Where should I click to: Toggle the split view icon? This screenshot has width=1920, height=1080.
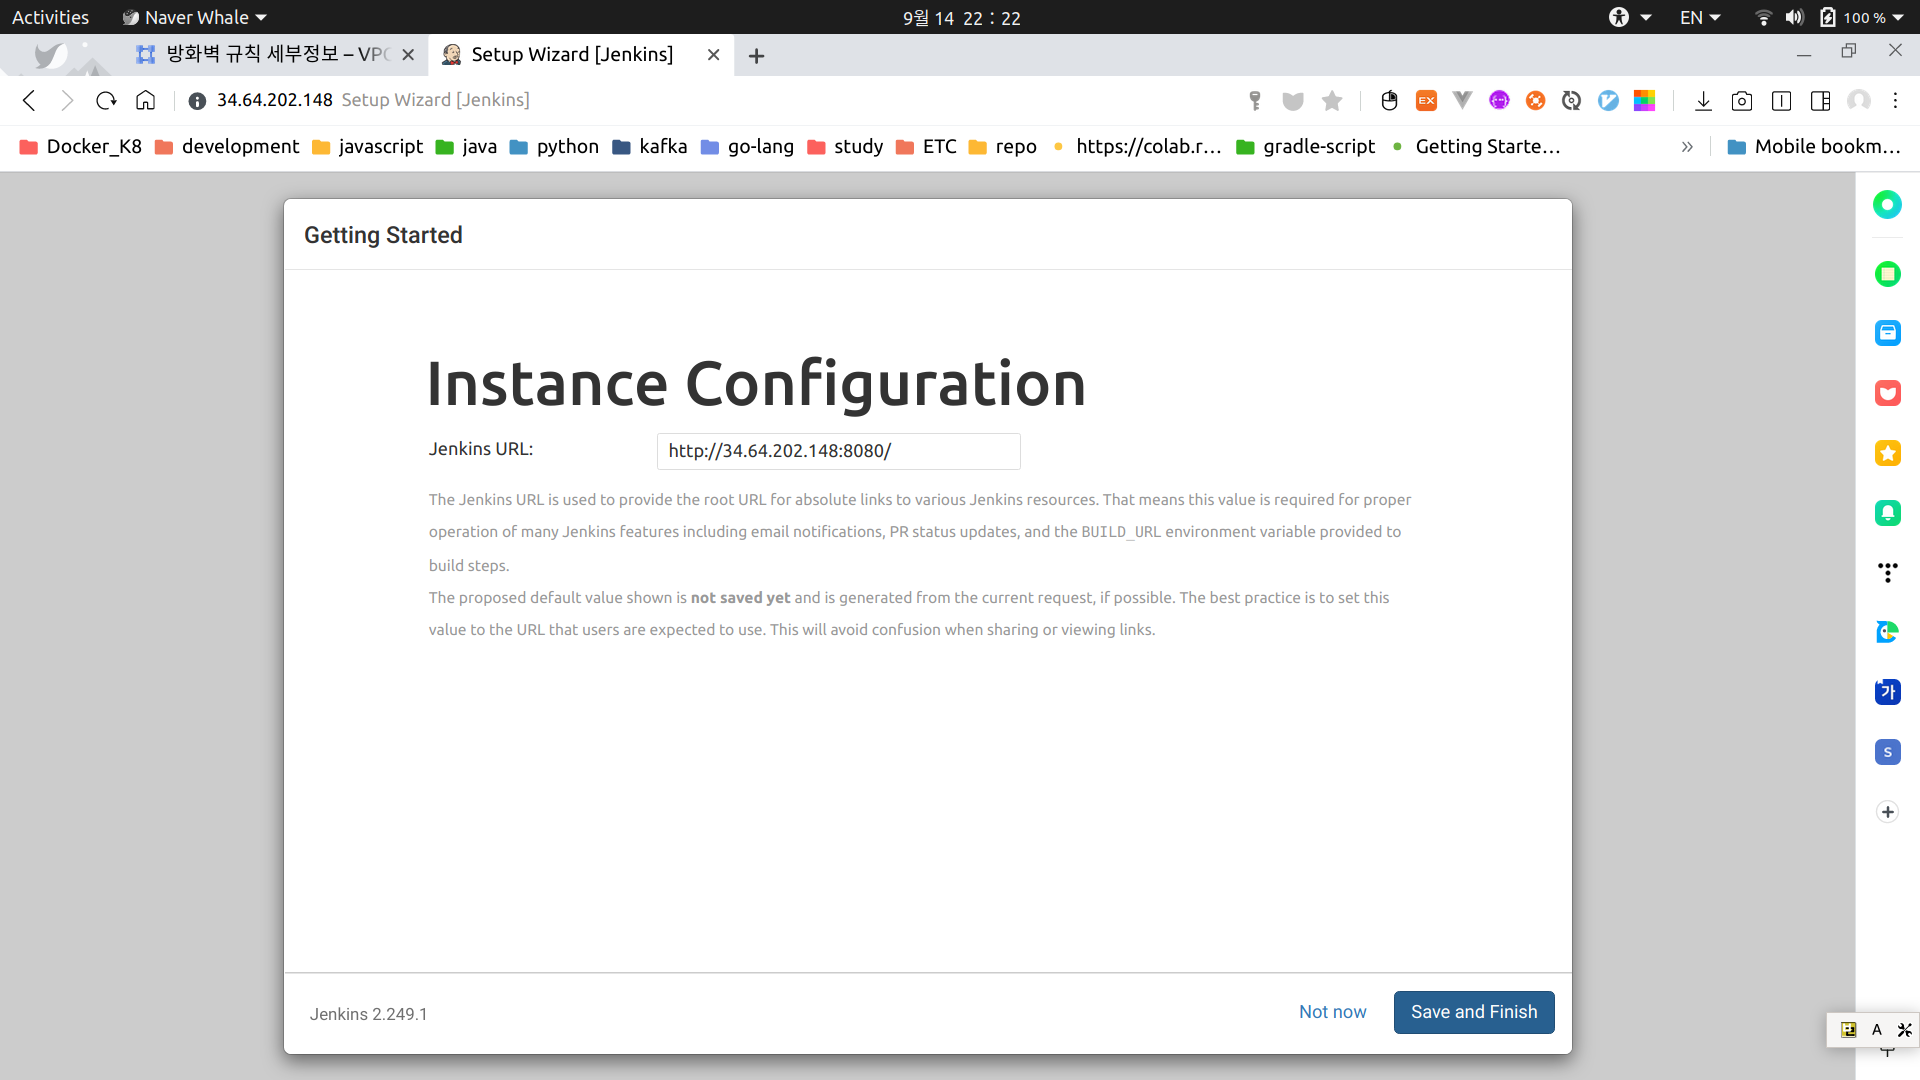pos(1781,100)
